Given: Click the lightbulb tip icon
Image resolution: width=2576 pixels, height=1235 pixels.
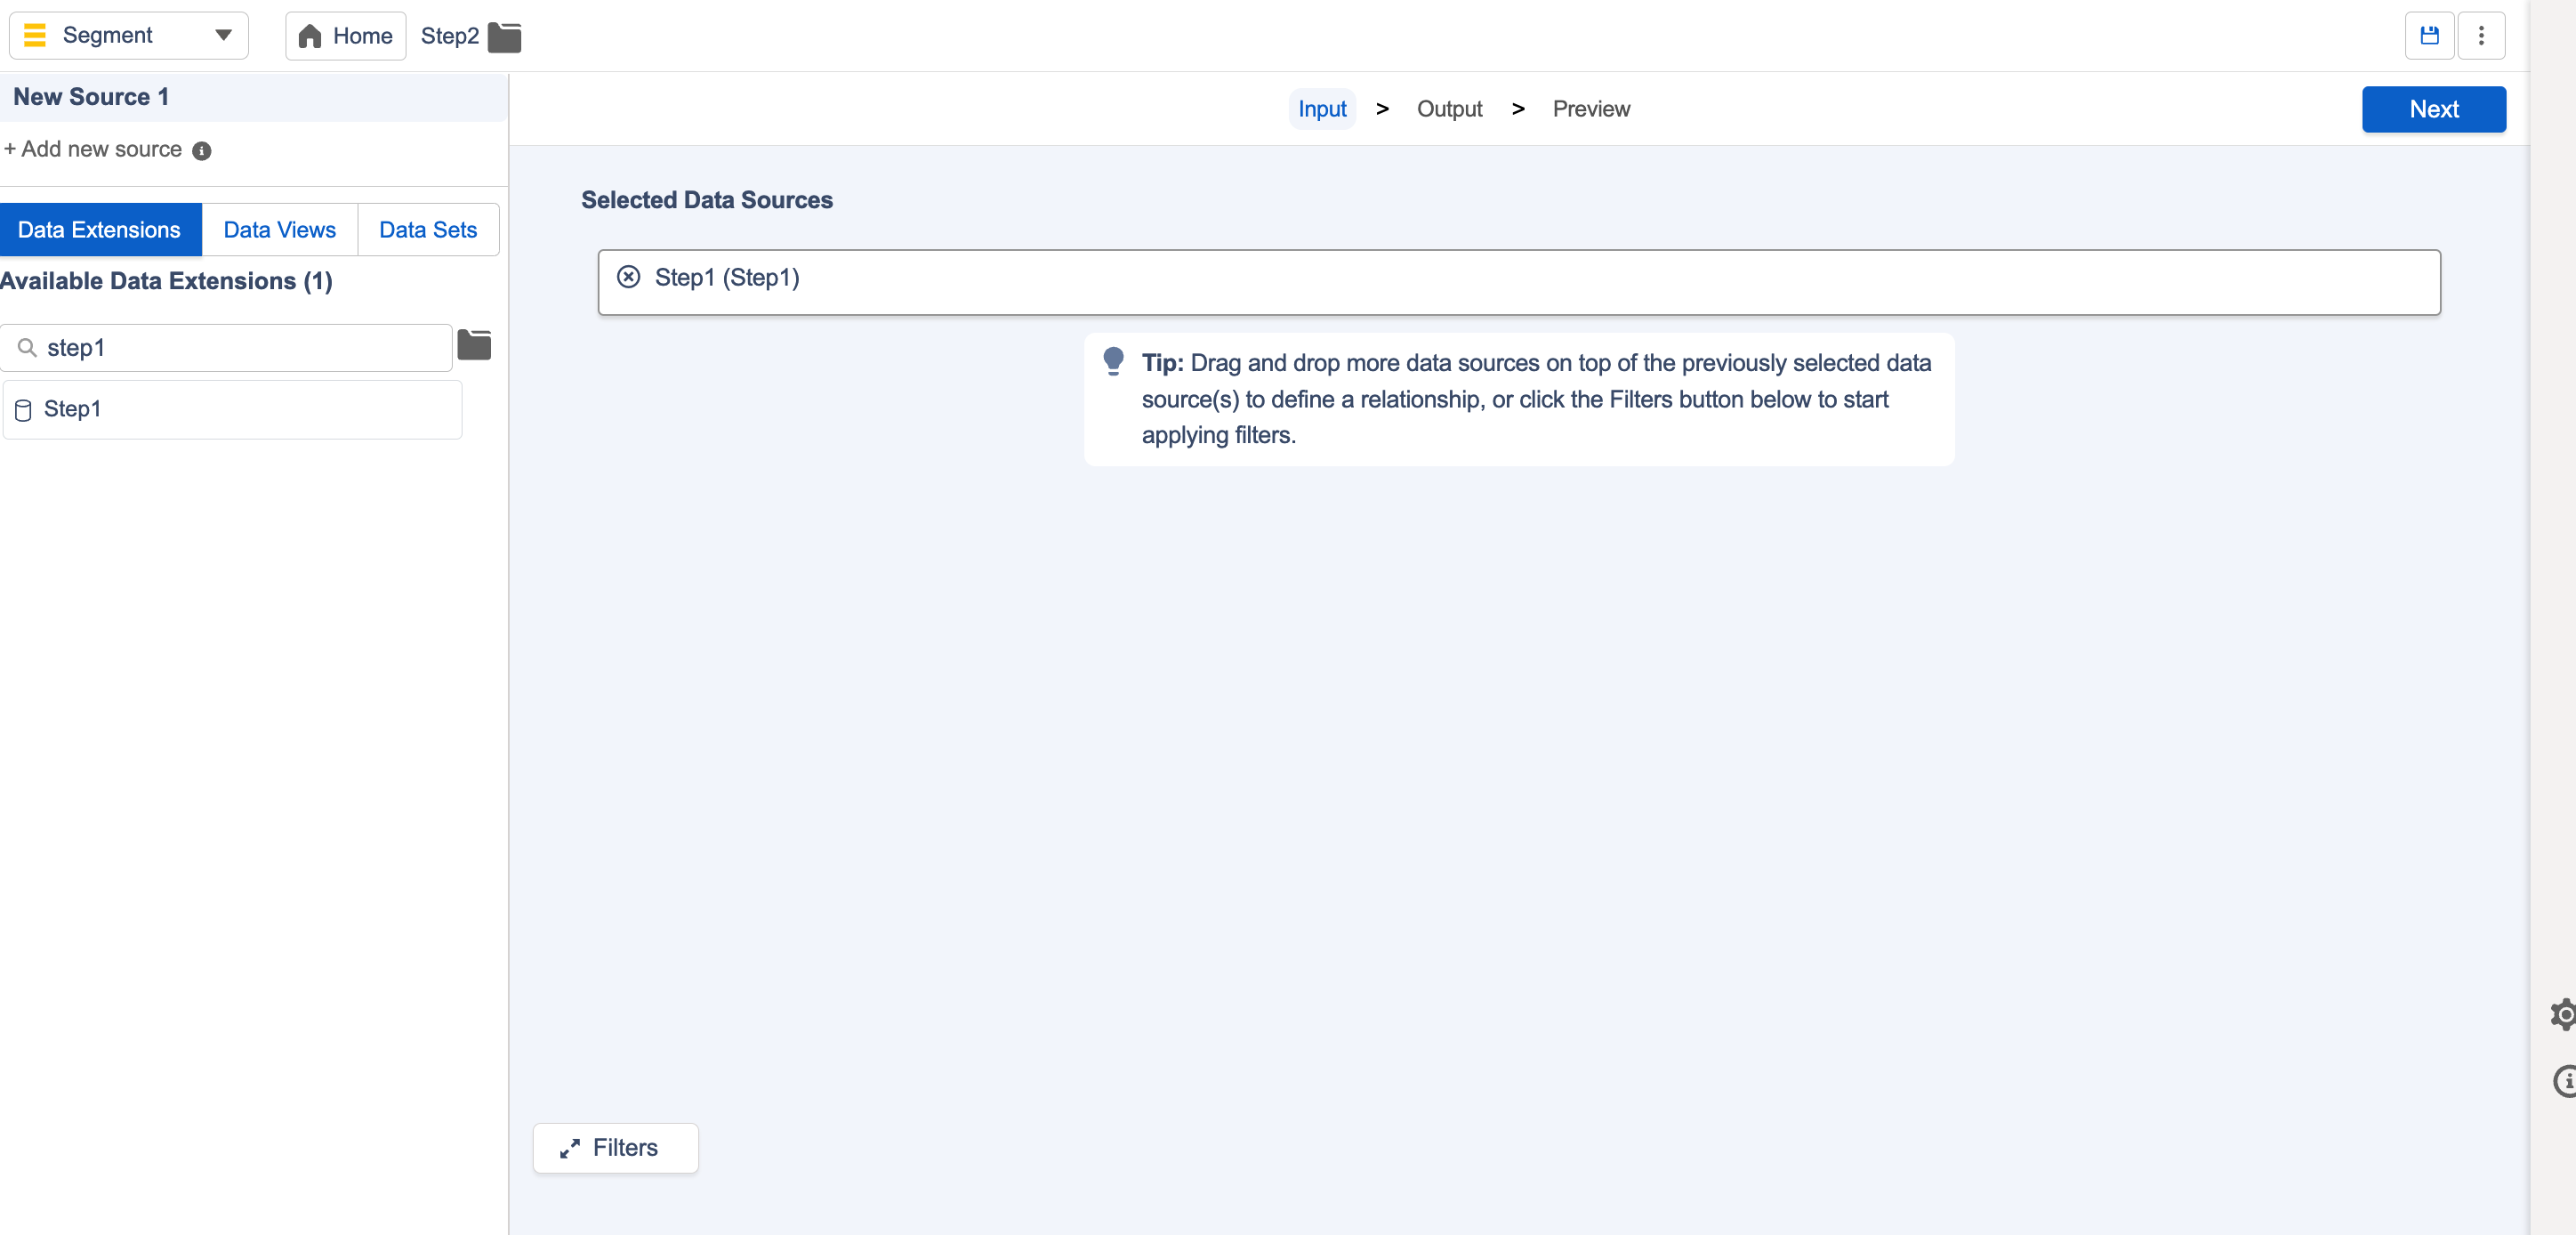Looking at the screenshot, I should pos(1113,360).
